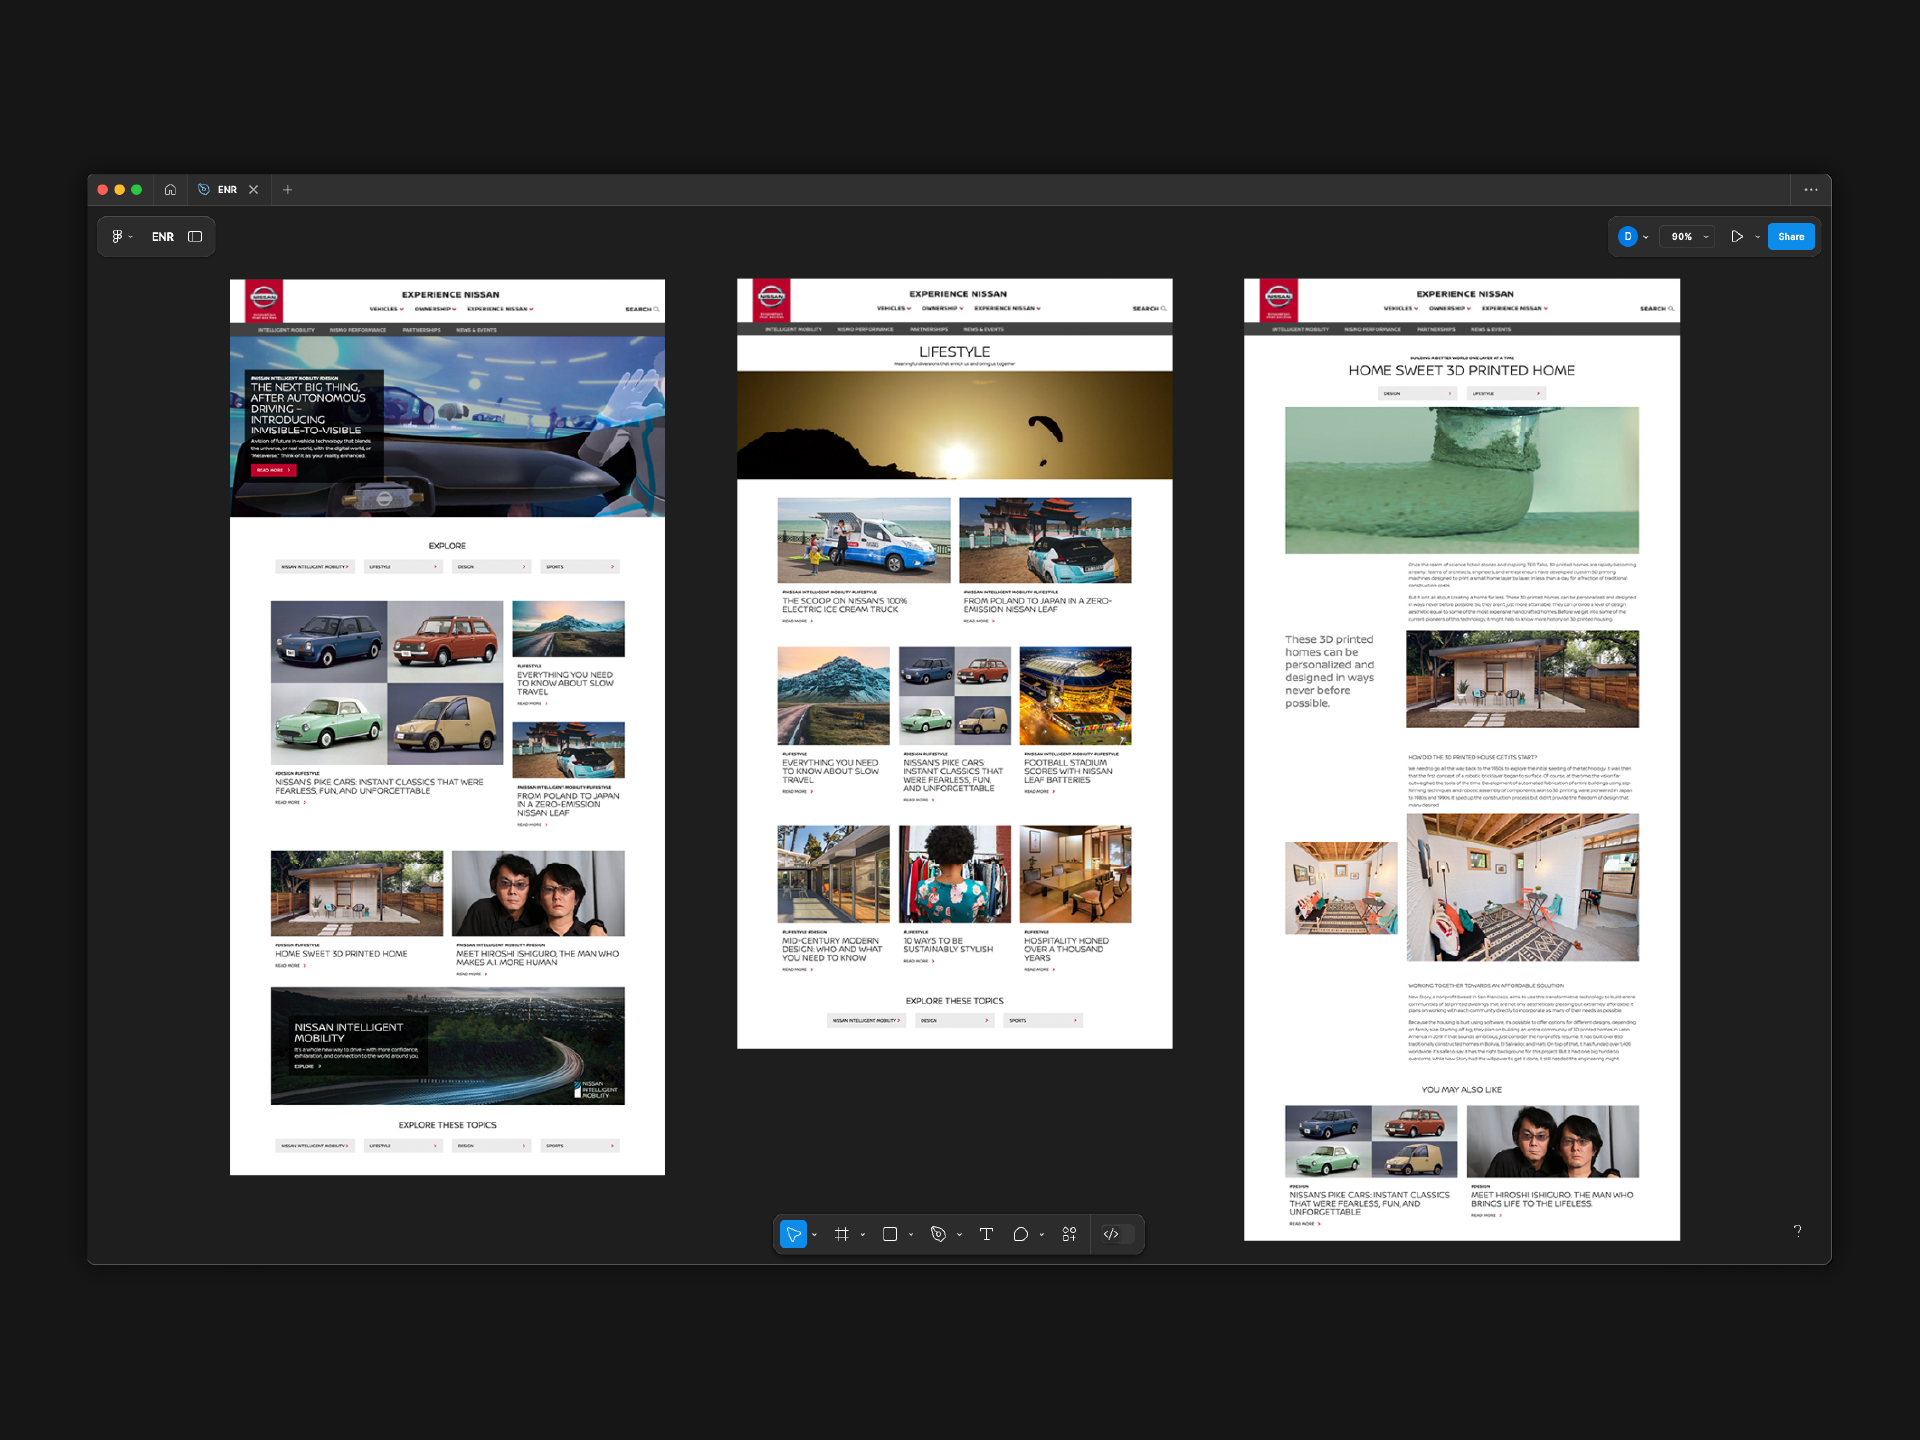Select the Text tool
Screen dimensions: 1920x1440
(986, 1234)
